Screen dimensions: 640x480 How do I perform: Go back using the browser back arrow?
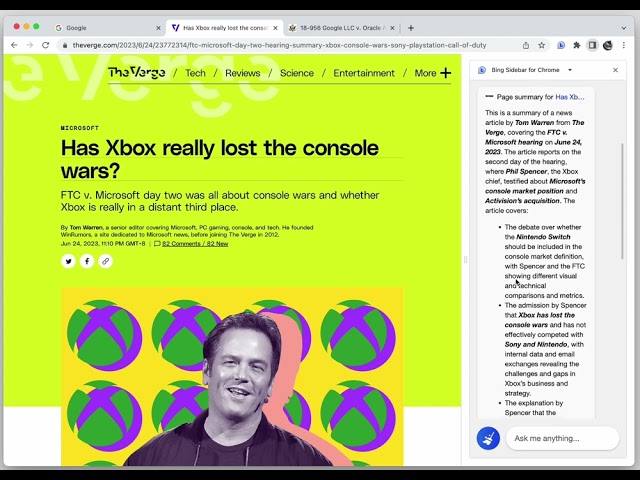click(x=14, y=45)
